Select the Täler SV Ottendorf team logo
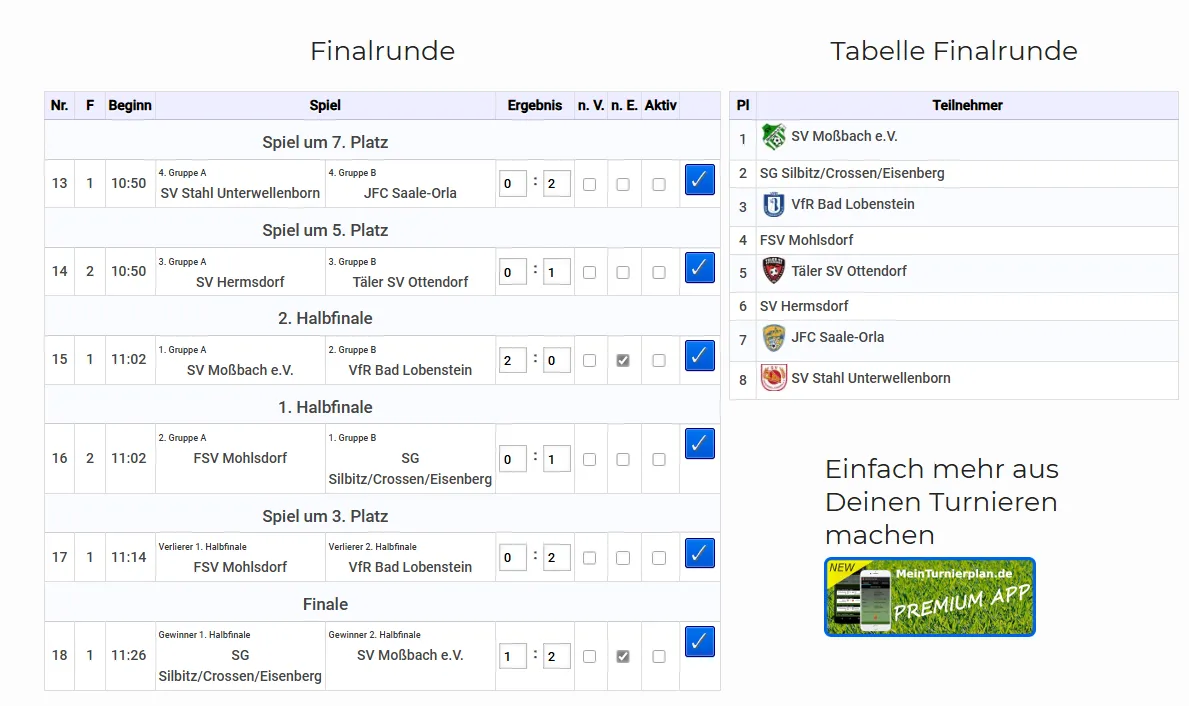Image resolution: width=1189 pixels, height=706 pixels. [x=773, y=271]
